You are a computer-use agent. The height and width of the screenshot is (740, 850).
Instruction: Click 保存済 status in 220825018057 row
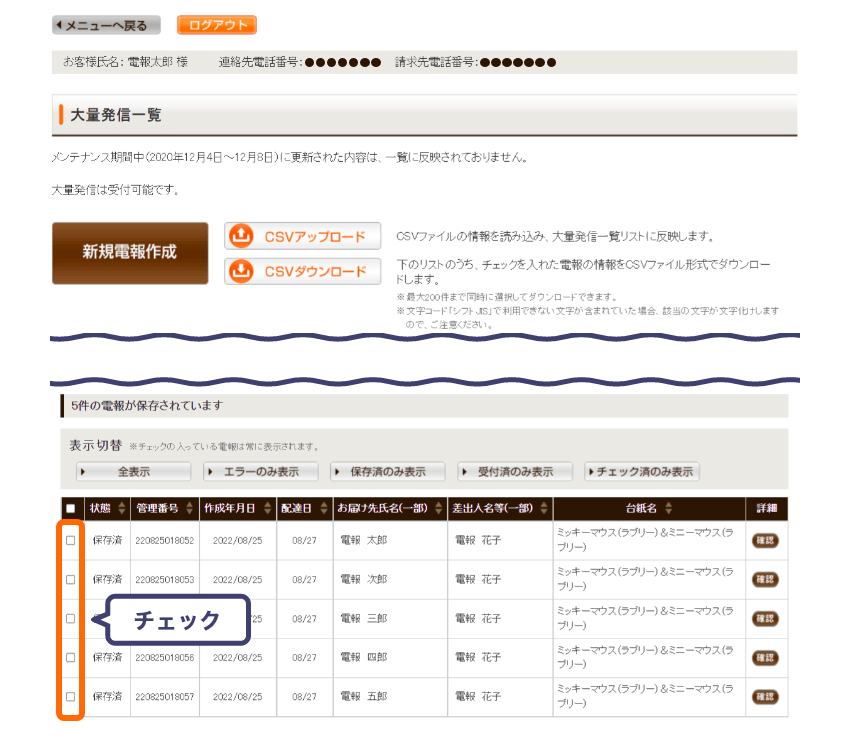[107, 697]
